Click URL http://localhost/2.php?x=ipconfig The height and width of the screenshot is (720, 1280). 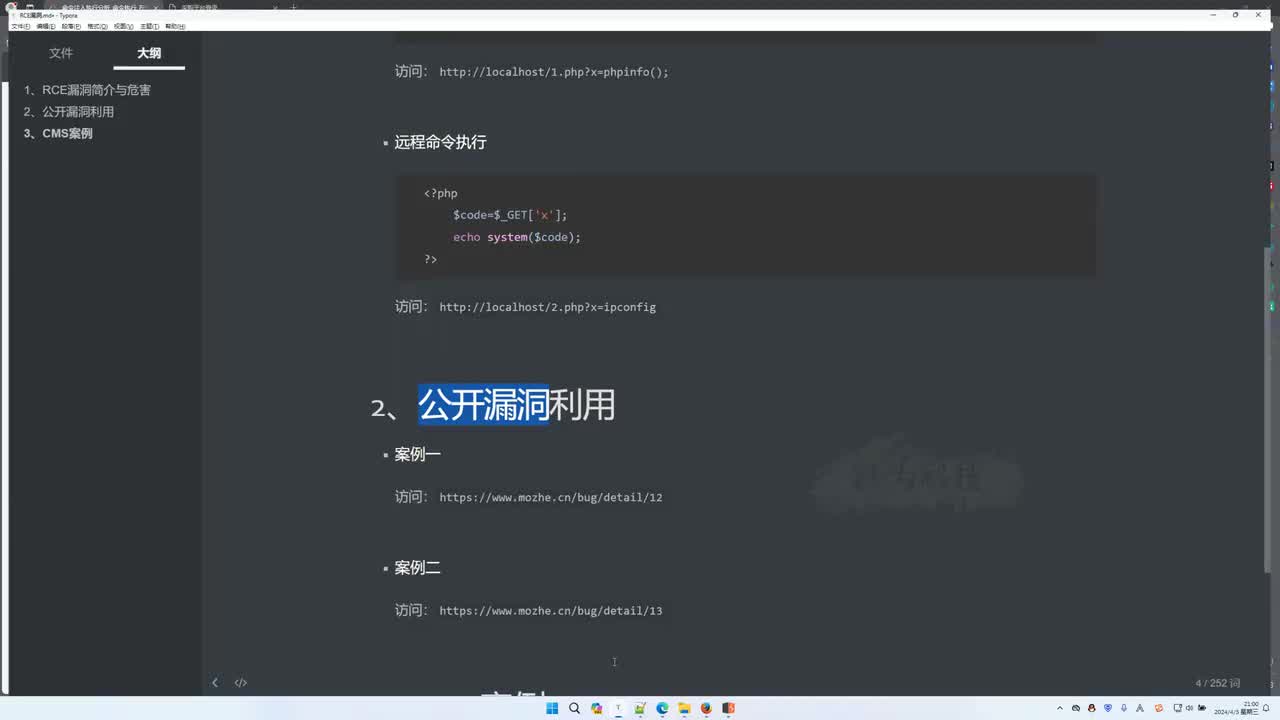point(547,307)
